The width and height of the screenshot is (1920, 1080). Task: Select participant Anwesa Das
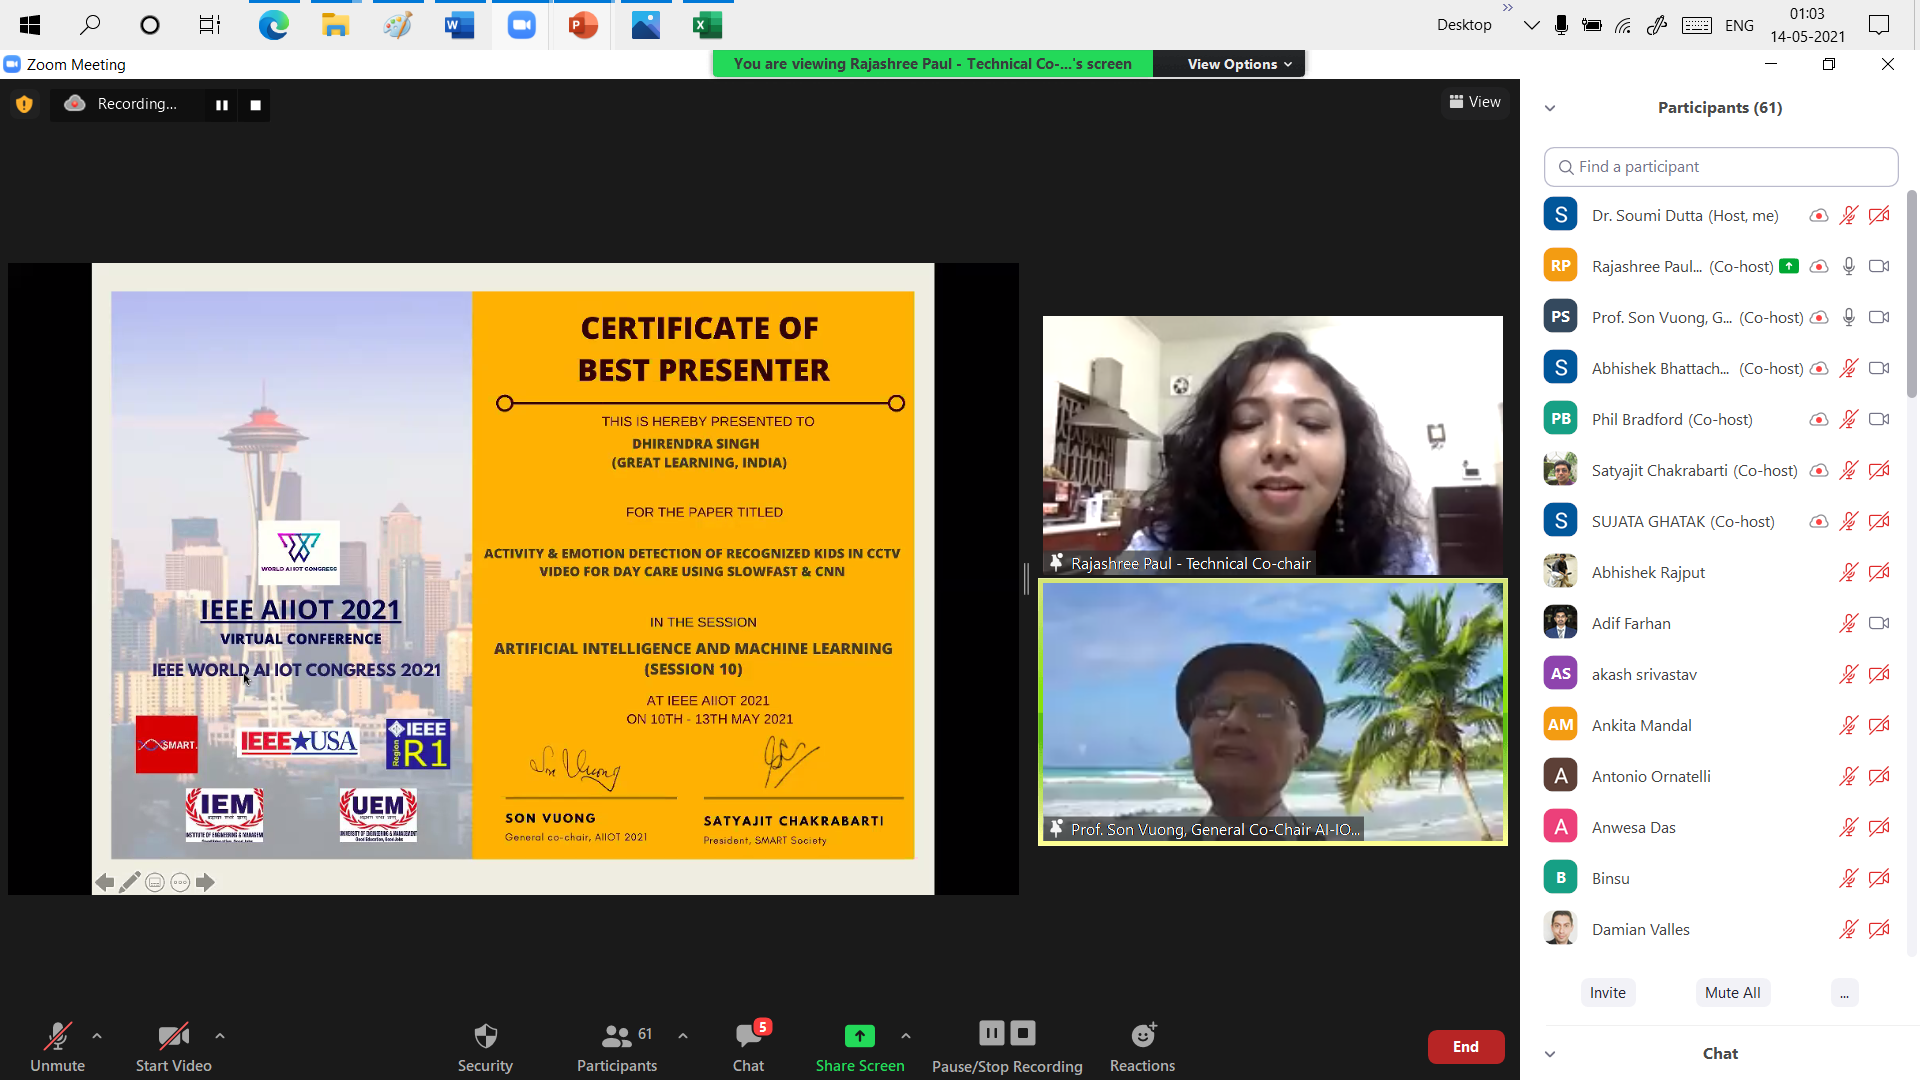pos(1720,828)
